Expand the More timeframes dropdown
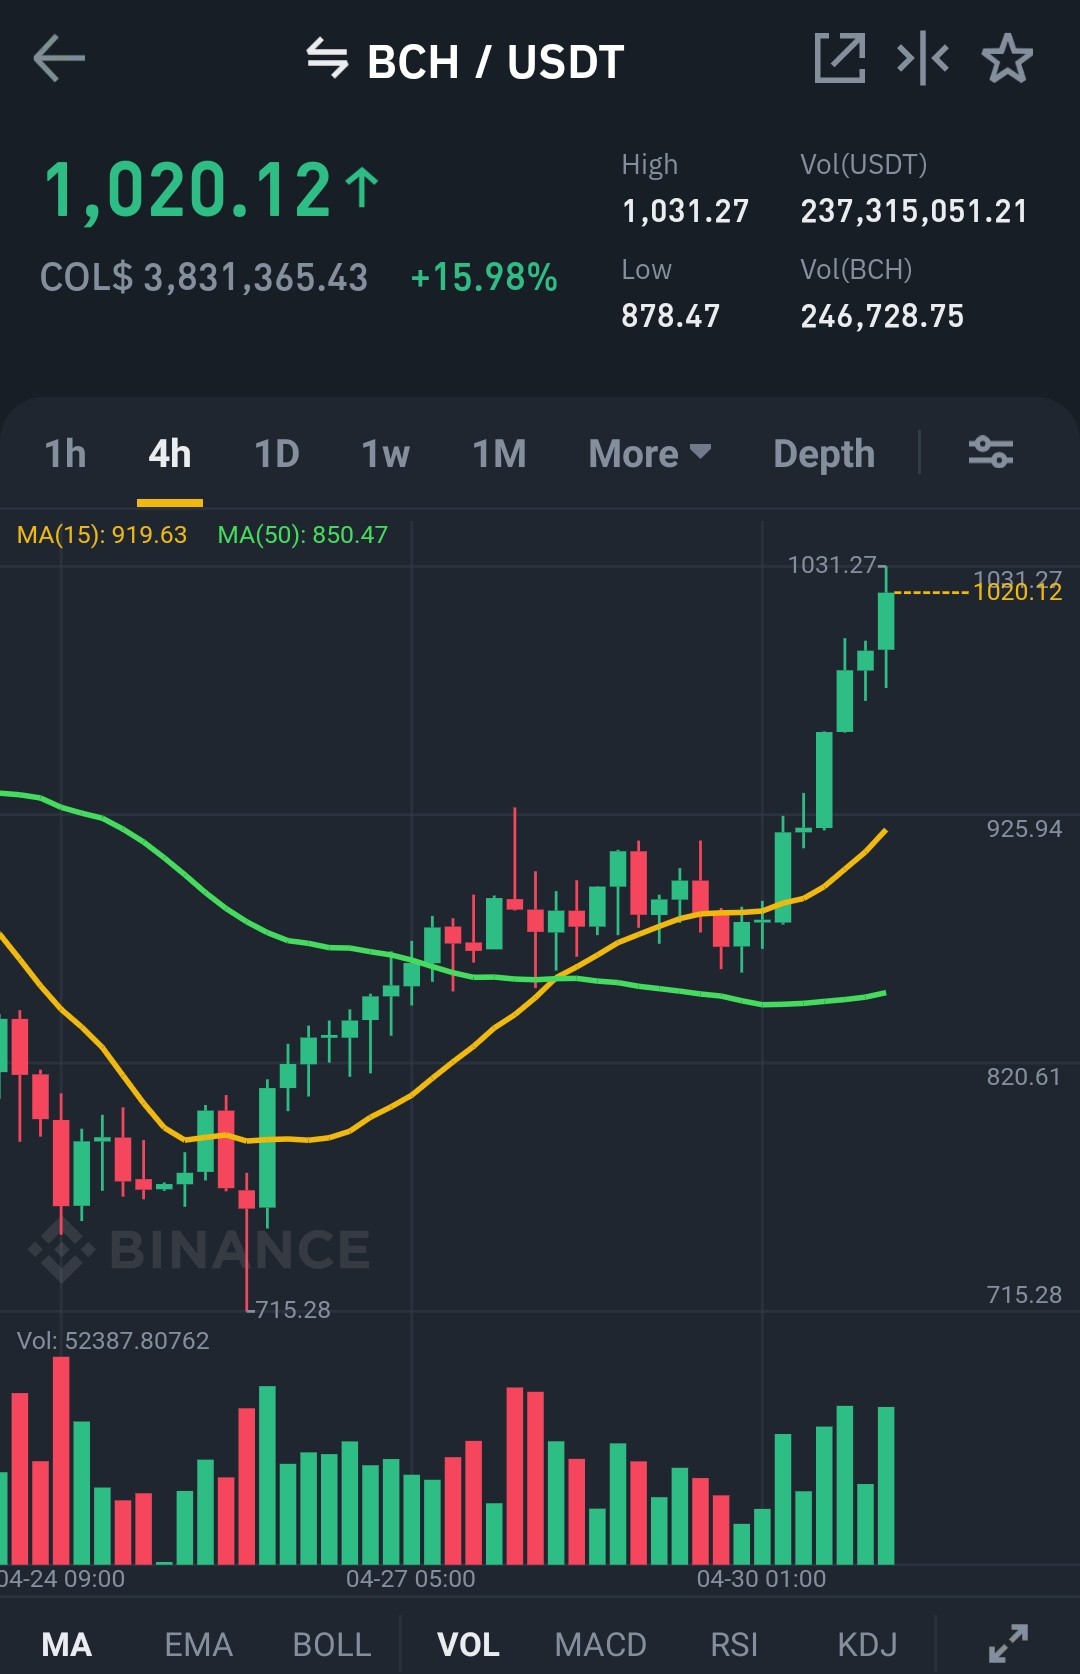The height and width of the screenshot is (1674, 1080). pos(650,453)
